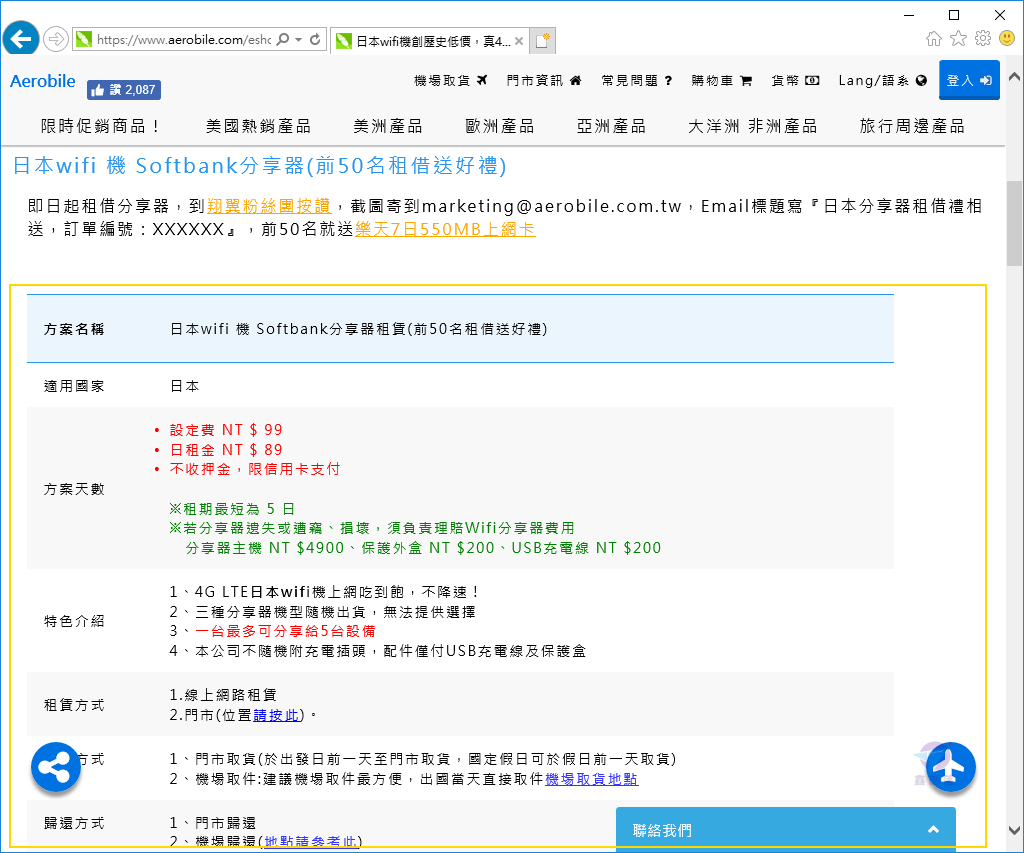The width and height of the screenshot is (1024, 853).
Task: Open 美國熱銷產品 category
Action: click(258, 126)
